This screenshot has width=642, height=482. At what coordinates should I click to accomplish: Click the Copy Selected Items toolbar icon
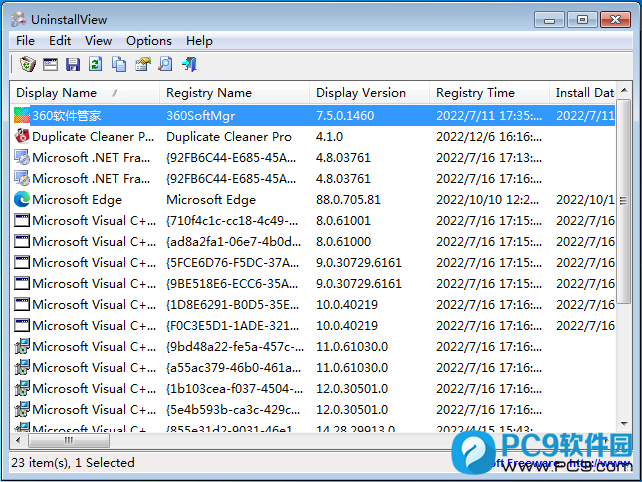119,64
